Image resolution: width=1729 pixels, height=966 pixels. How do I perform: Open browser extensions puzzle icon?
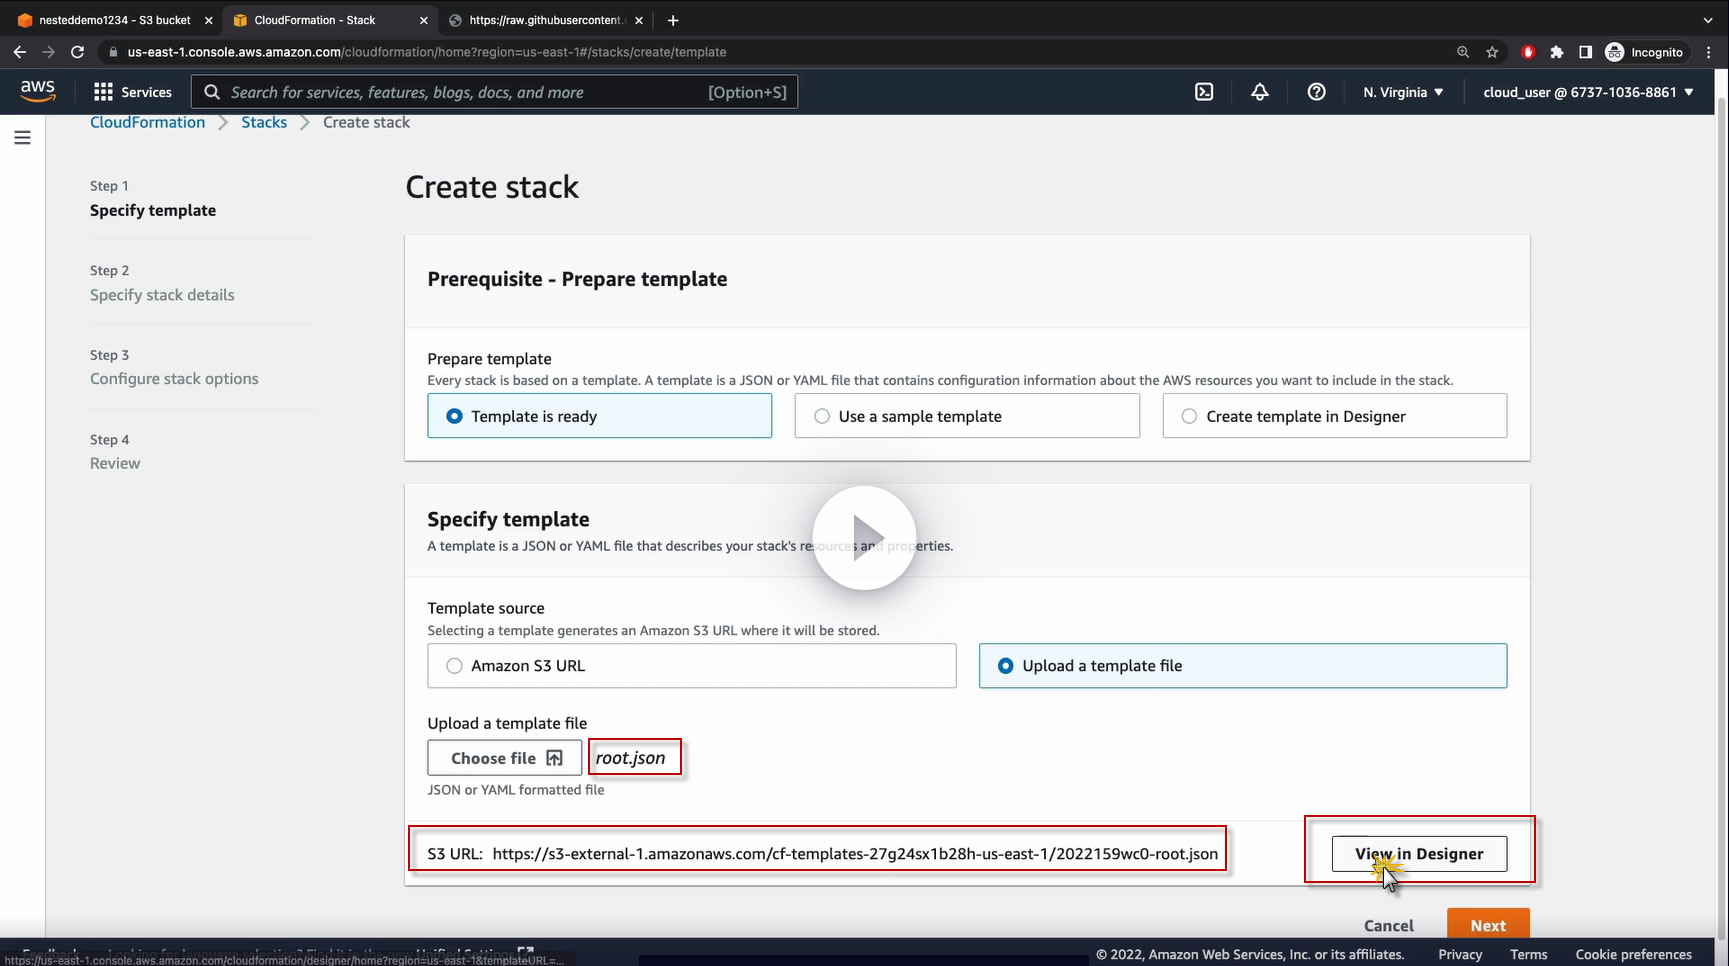pyautogui.click(x=1556, y=52)
